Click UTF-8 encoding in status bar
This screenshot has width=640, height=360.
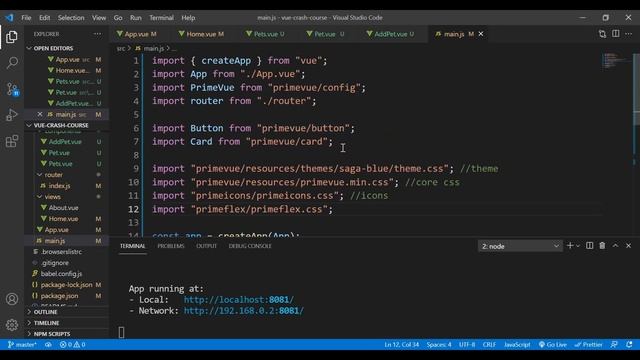tap(467, 344)
